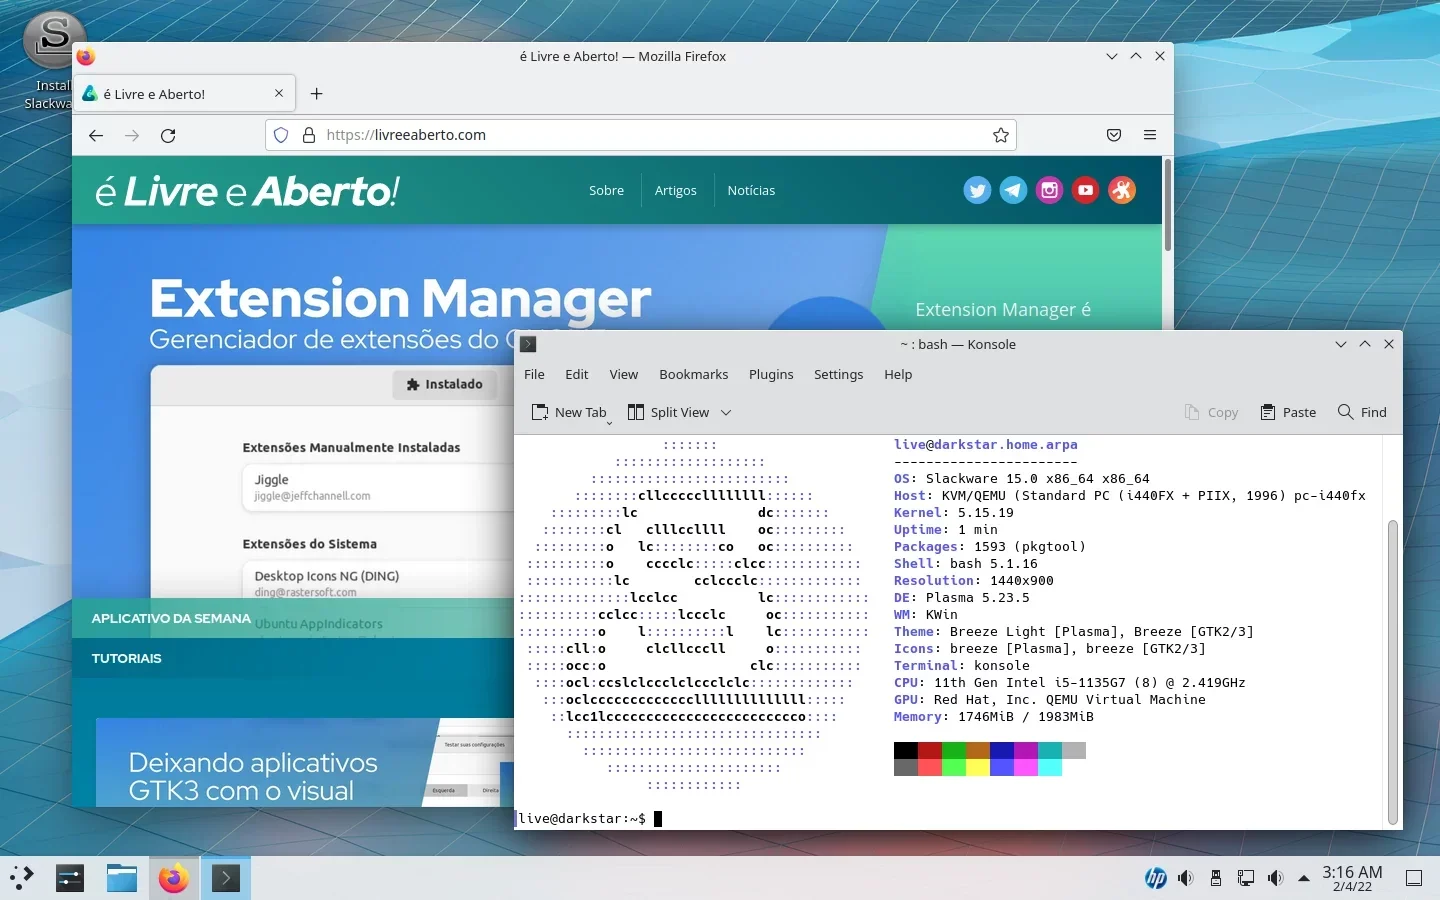Click the Show Desktop button in the panel
The image size is (1440, 900).
(1414, 878)
